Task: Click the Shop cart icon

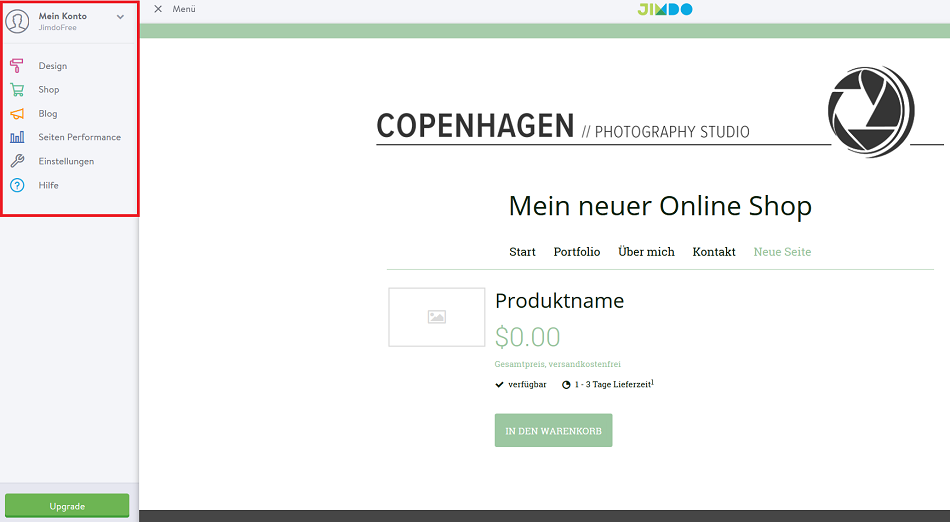Action: [17, 90]
